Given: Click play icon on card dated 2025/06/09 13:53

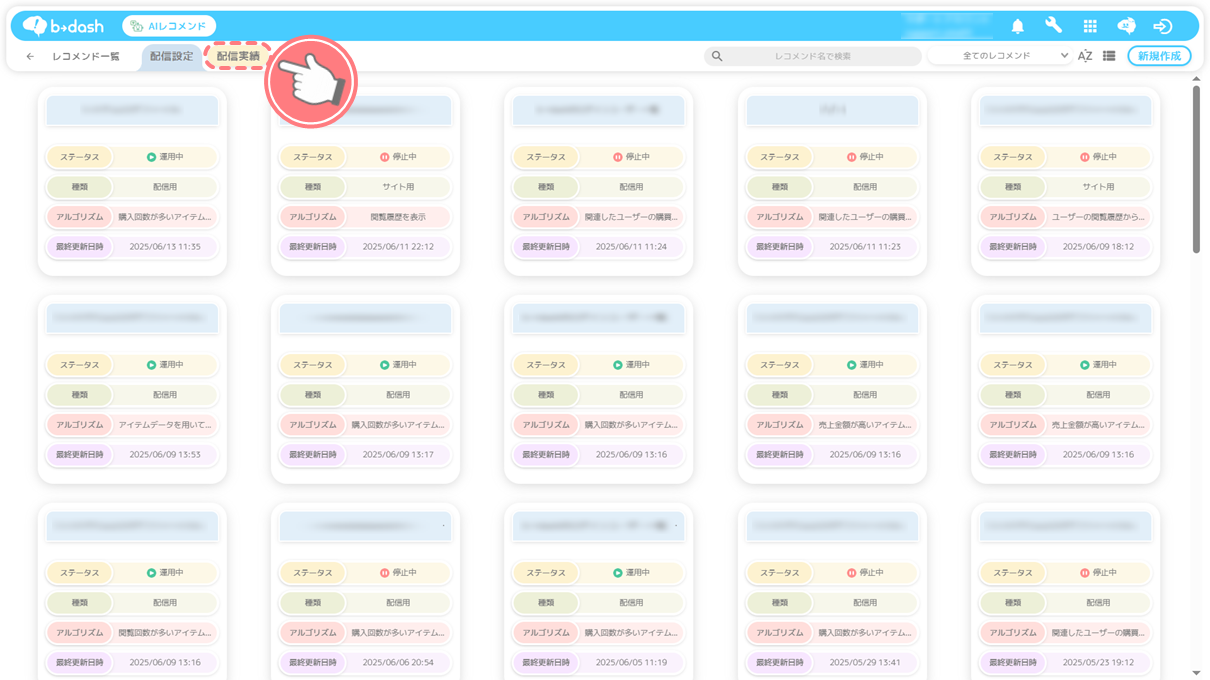Looking at the screenshot, I should pos(151,365).
